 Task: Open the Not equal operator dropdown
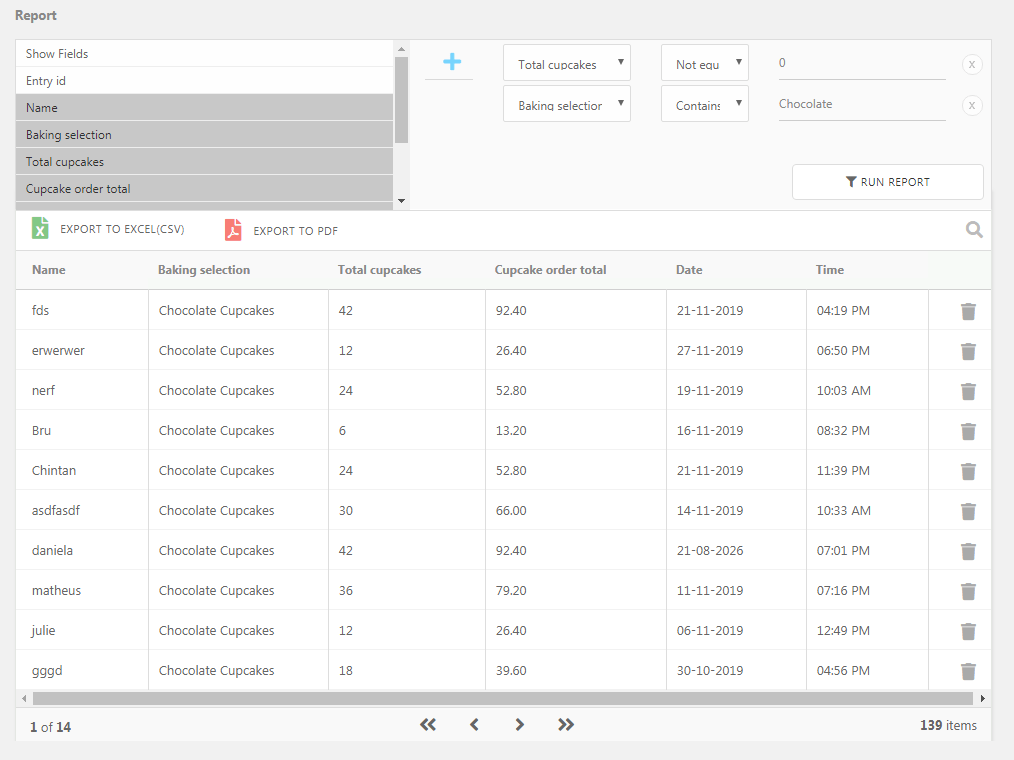704,63
